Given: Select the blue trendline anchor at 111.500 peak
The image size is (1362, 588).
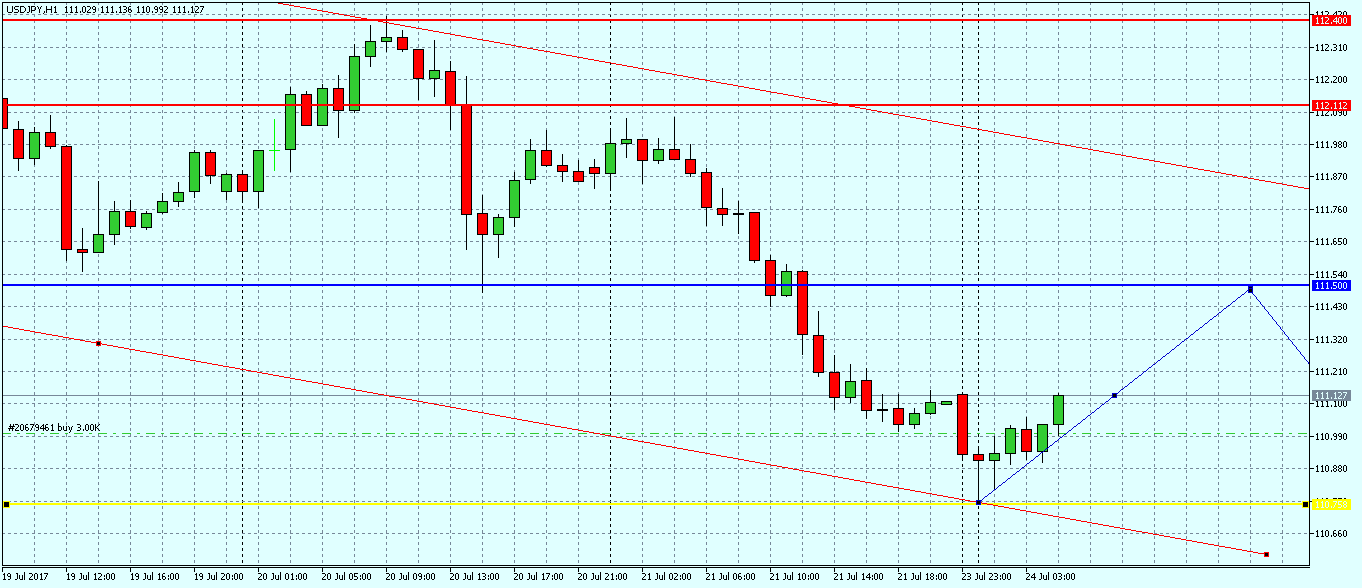Looking at the screenshot, I should [x=1250, y=290].
